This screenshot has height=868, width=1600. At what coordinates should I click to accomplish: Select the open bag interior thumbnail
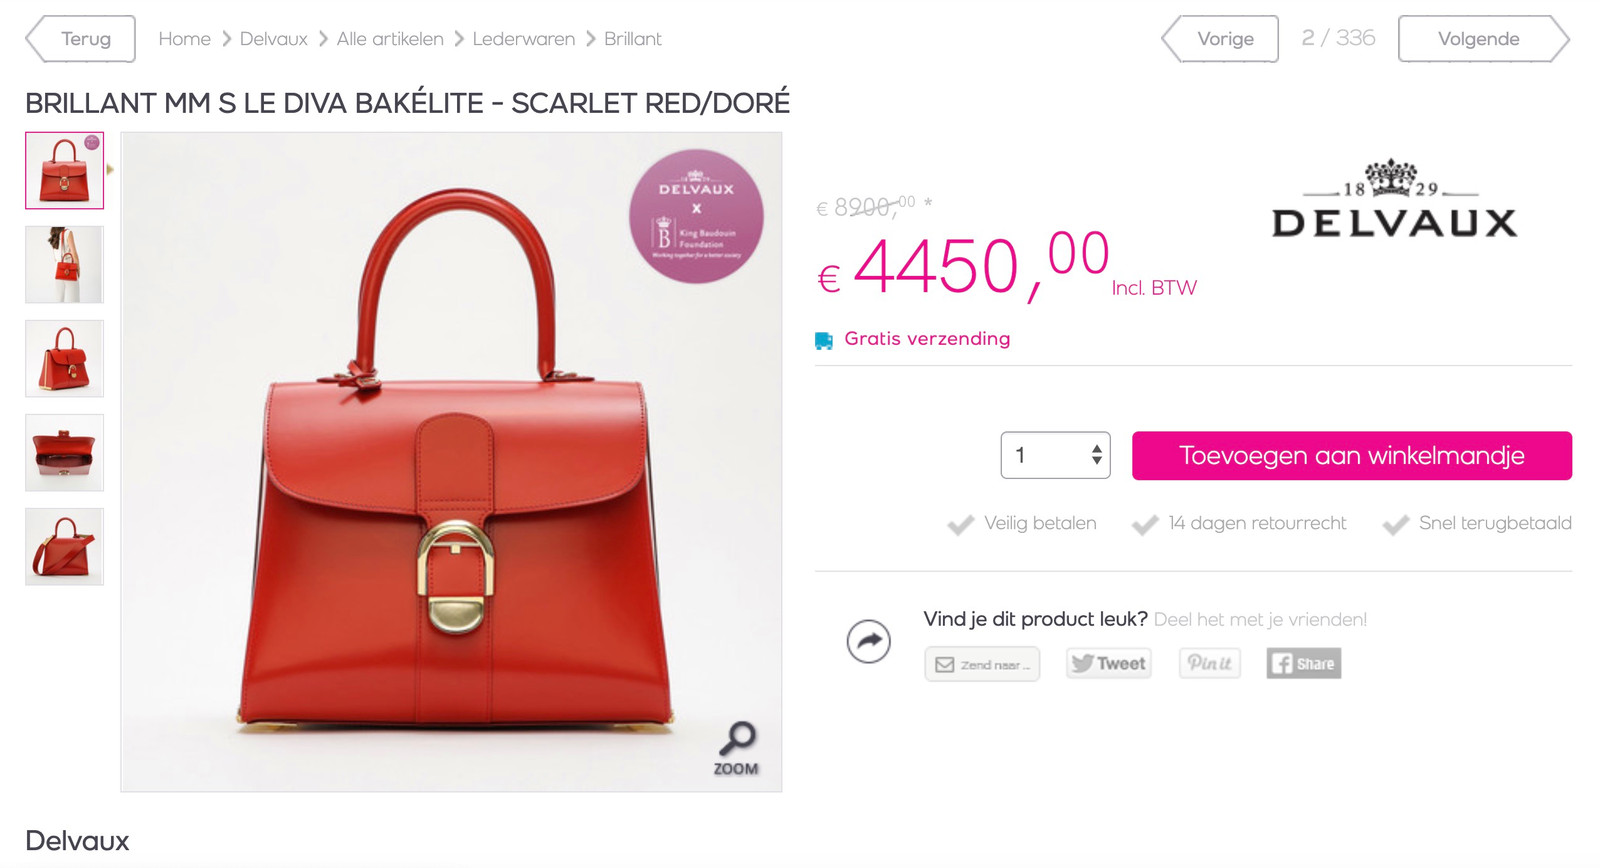(64, 453)
